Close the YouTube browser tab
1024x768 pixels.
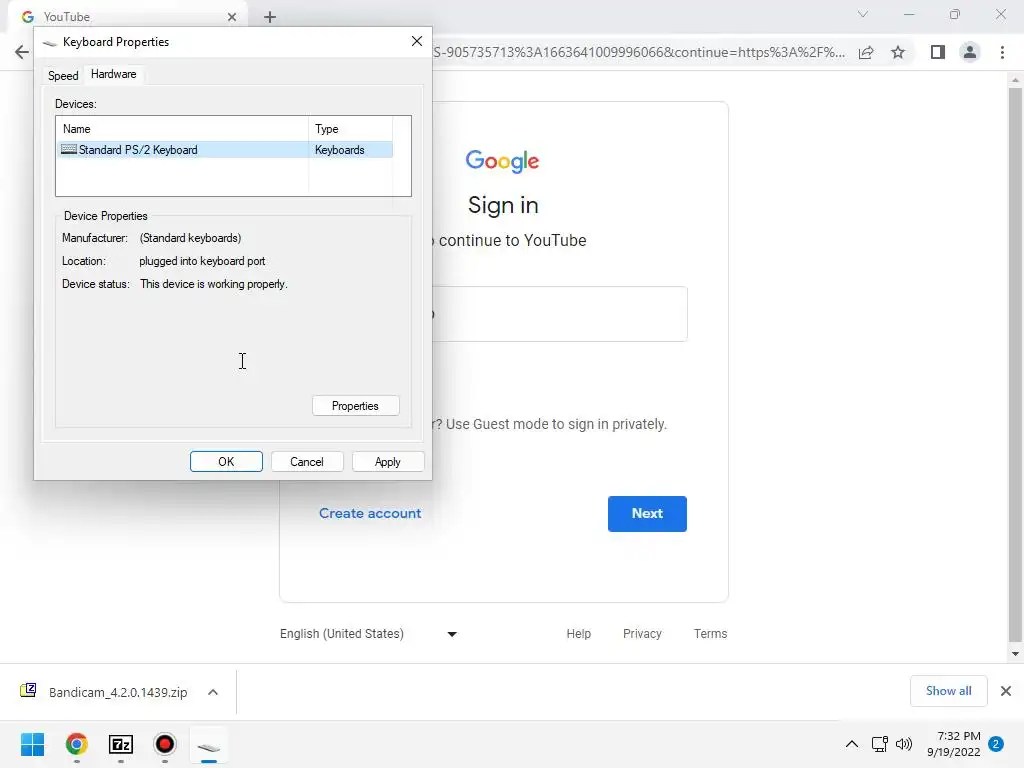tap(232, 17)
